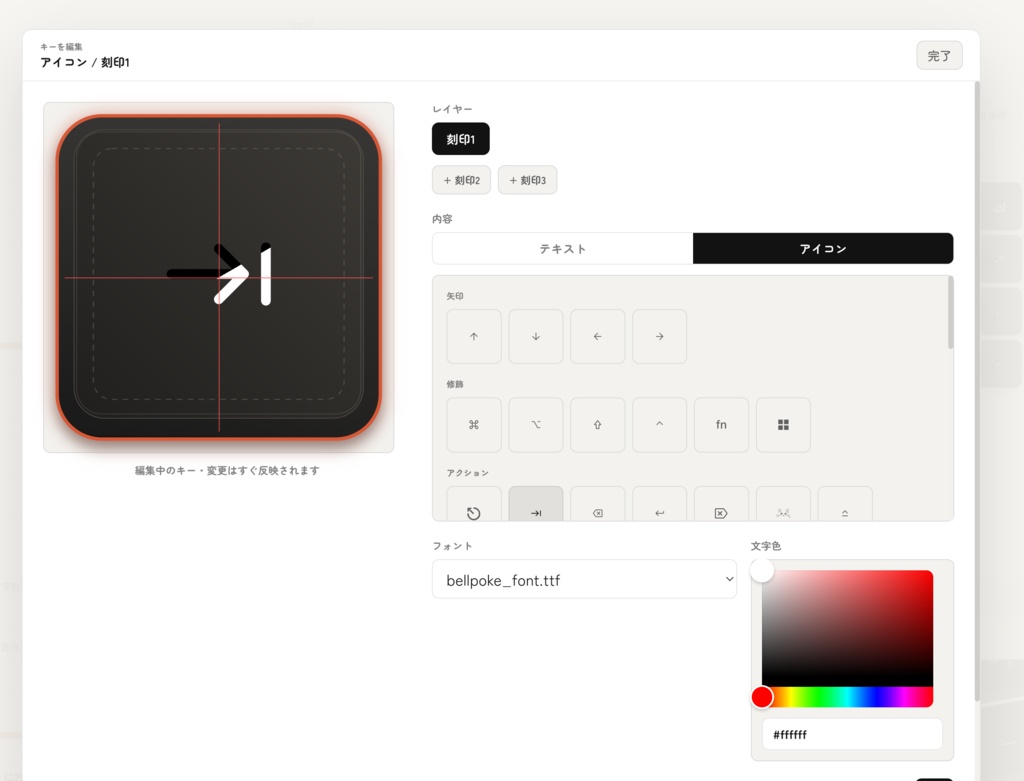Click the #ffffff hex color field

pos(852,735)
